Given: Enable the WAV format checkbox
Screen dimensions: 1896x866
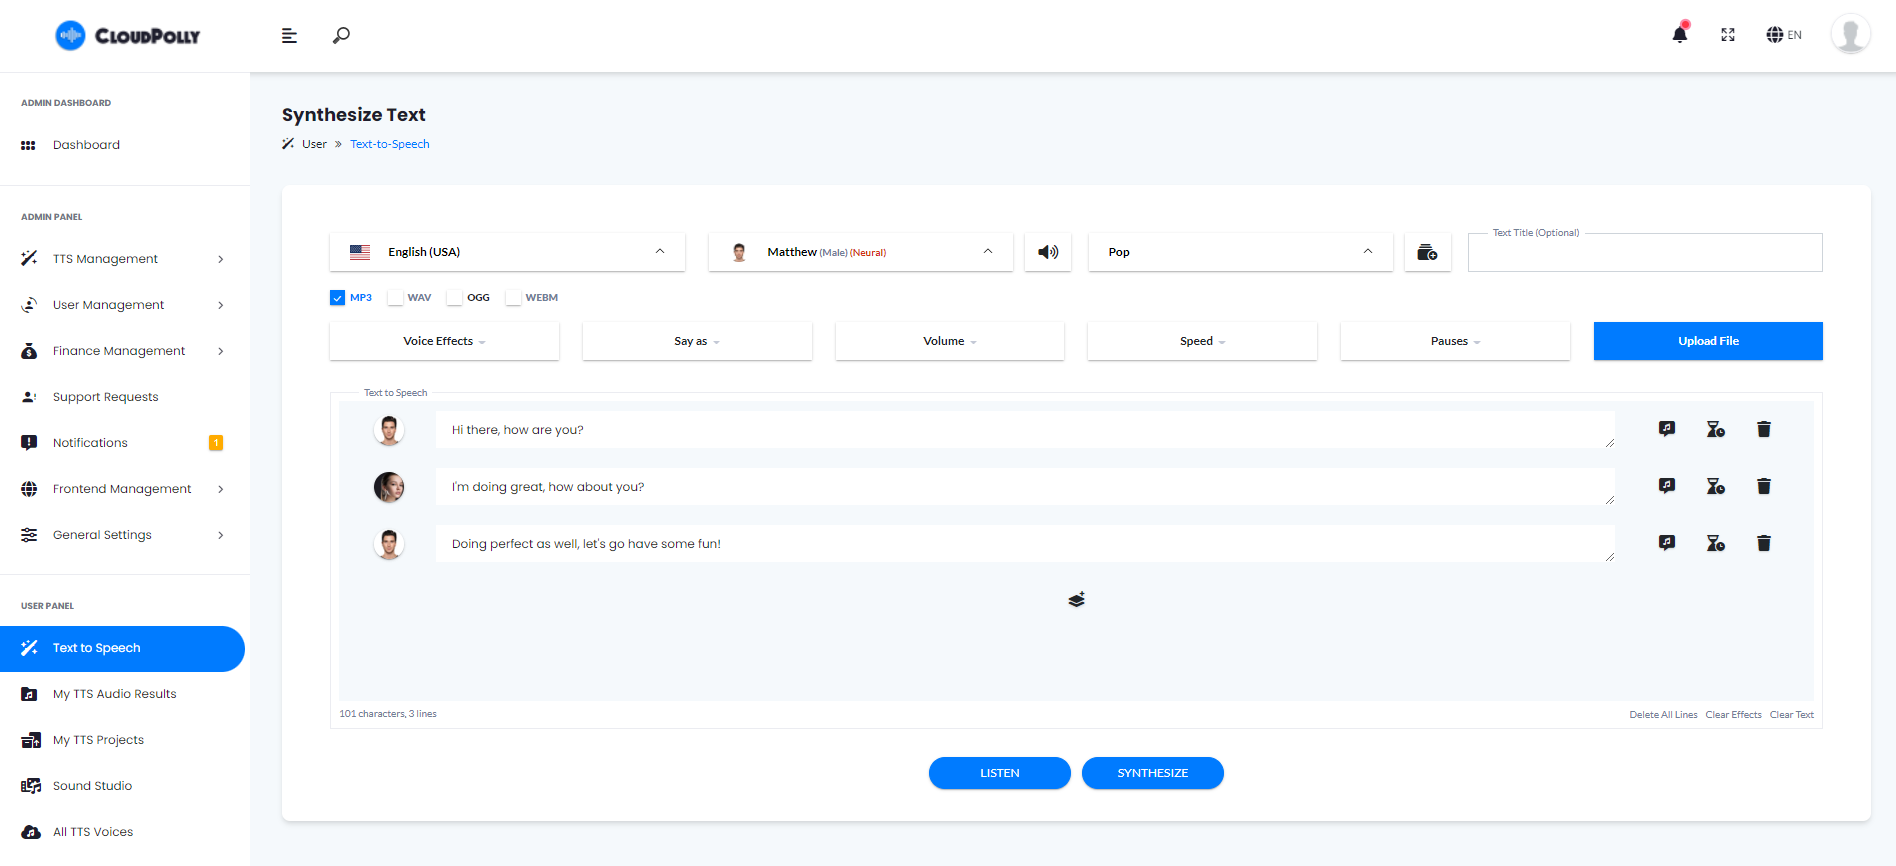Looking at the screenshot, I should [395, 298].
